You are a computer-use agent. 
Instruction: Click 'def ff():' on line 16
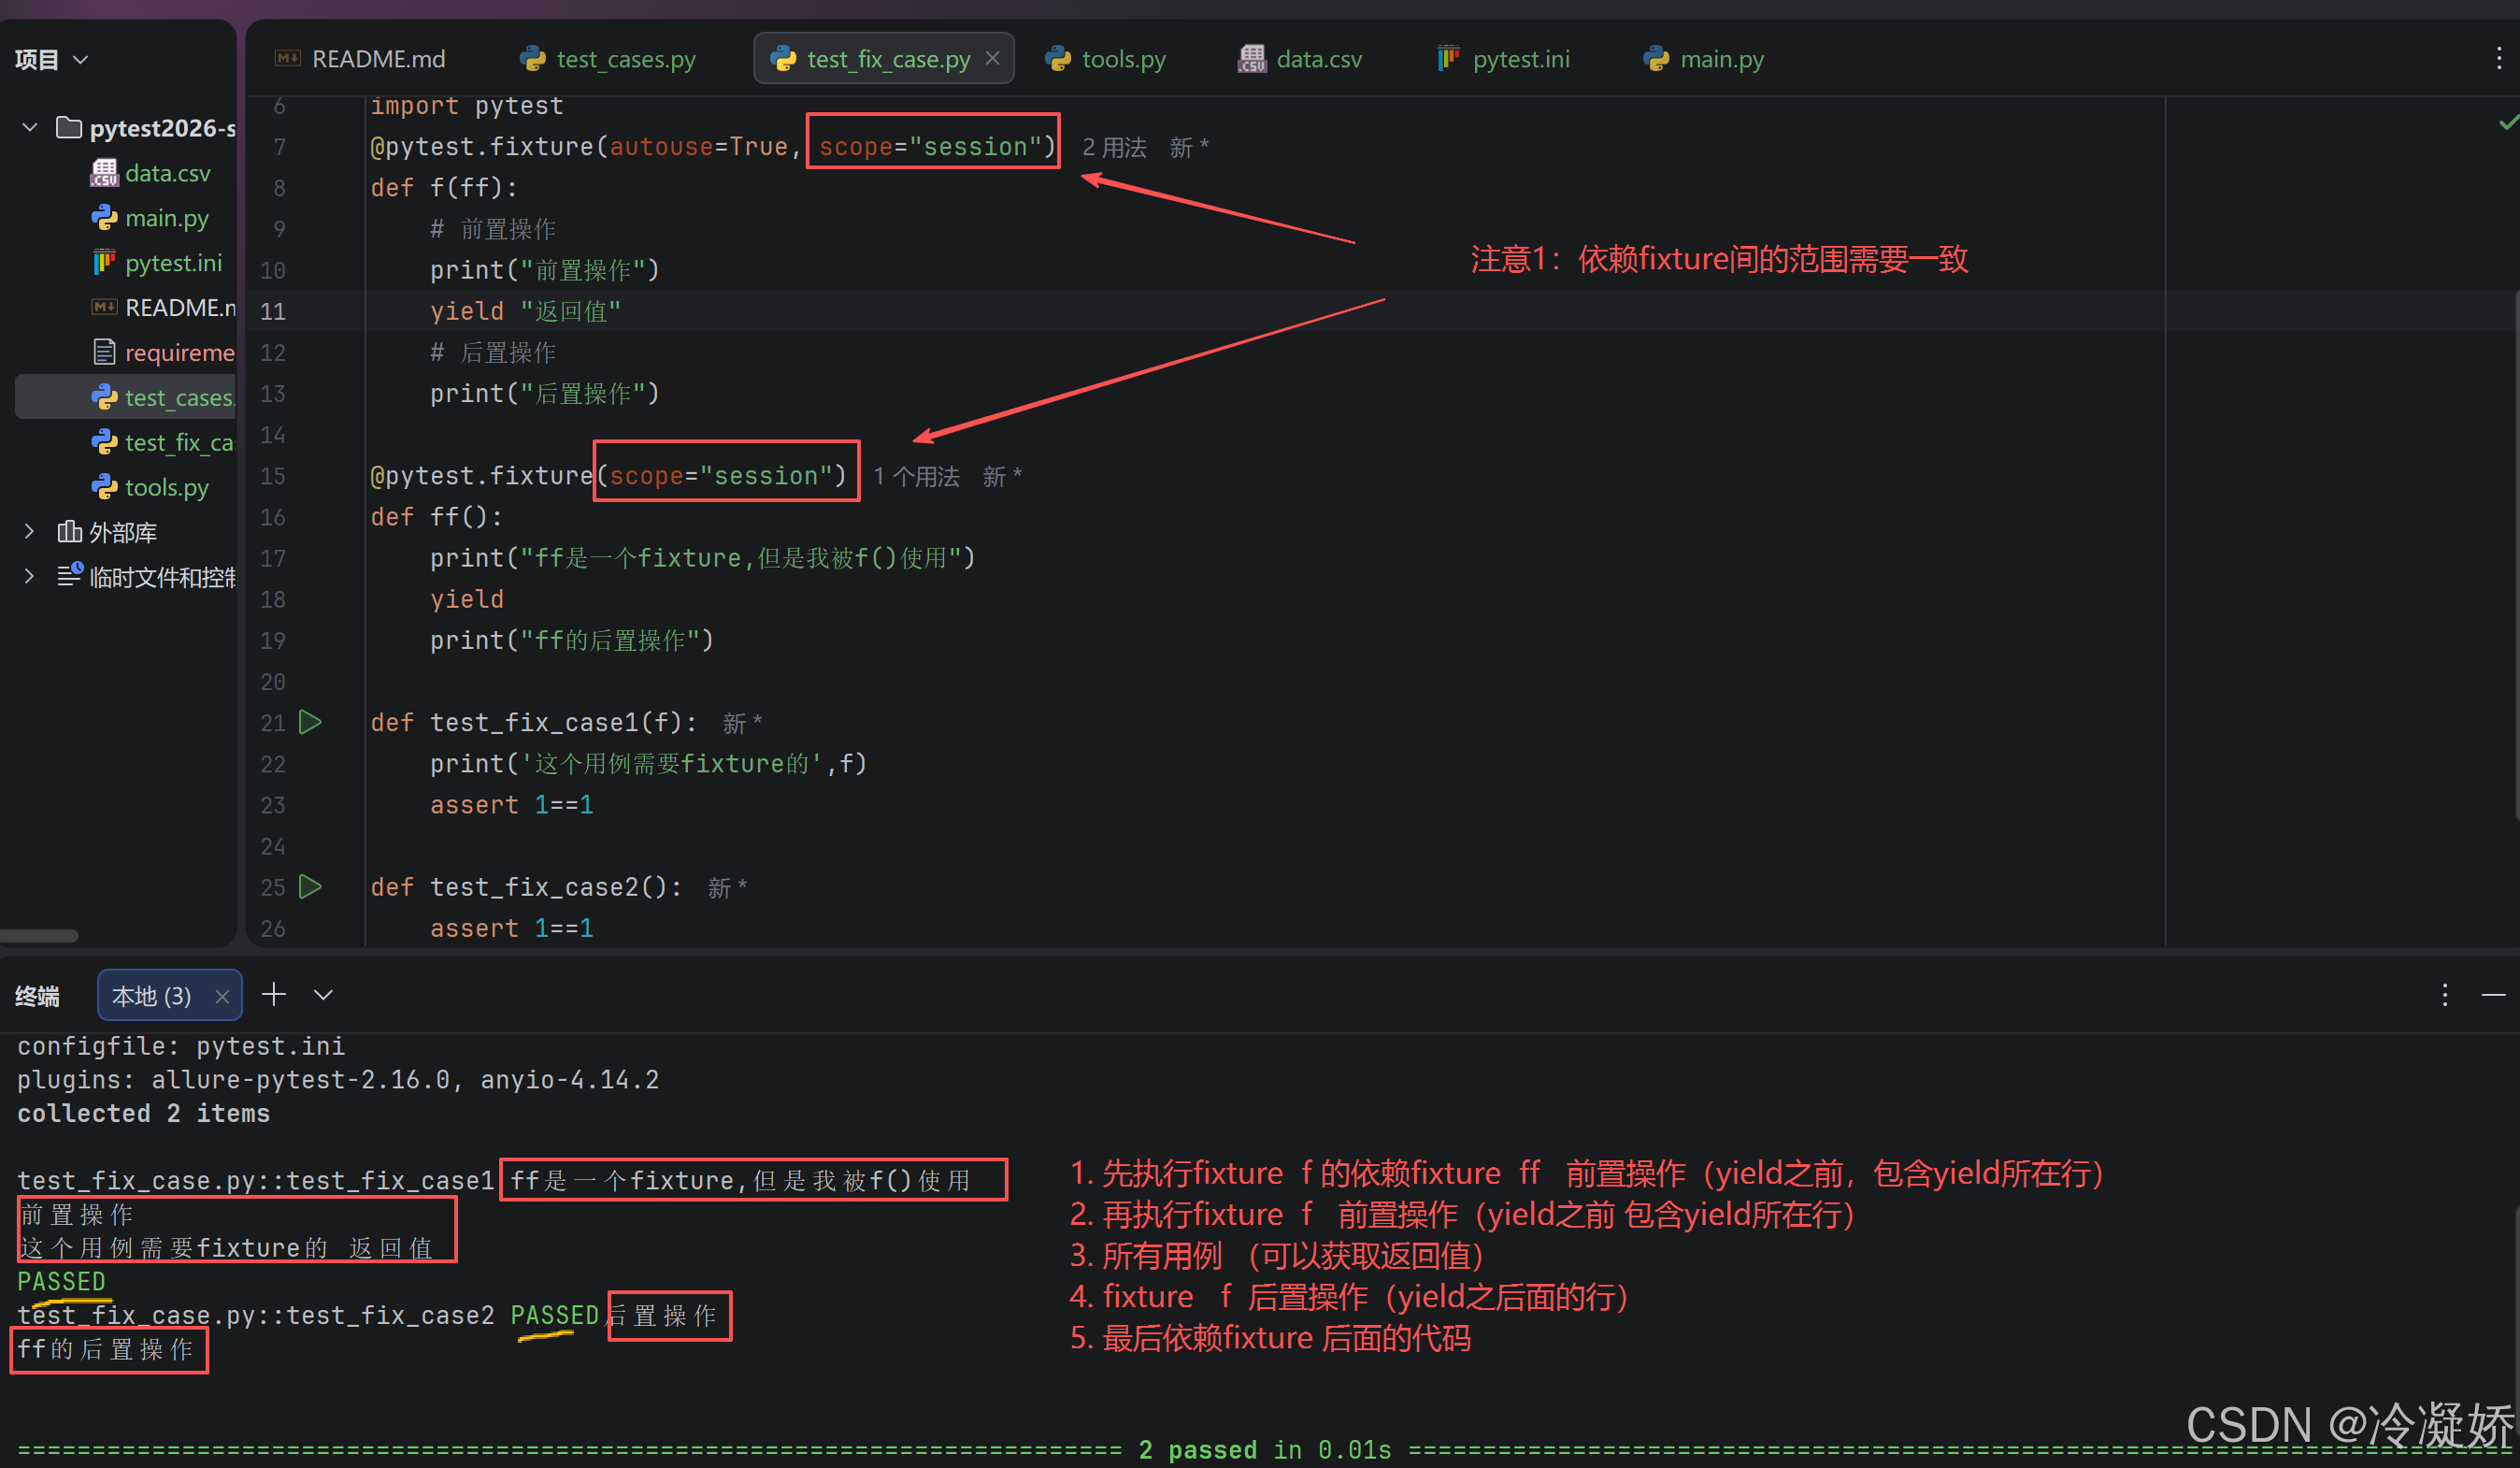coord(437,517)
